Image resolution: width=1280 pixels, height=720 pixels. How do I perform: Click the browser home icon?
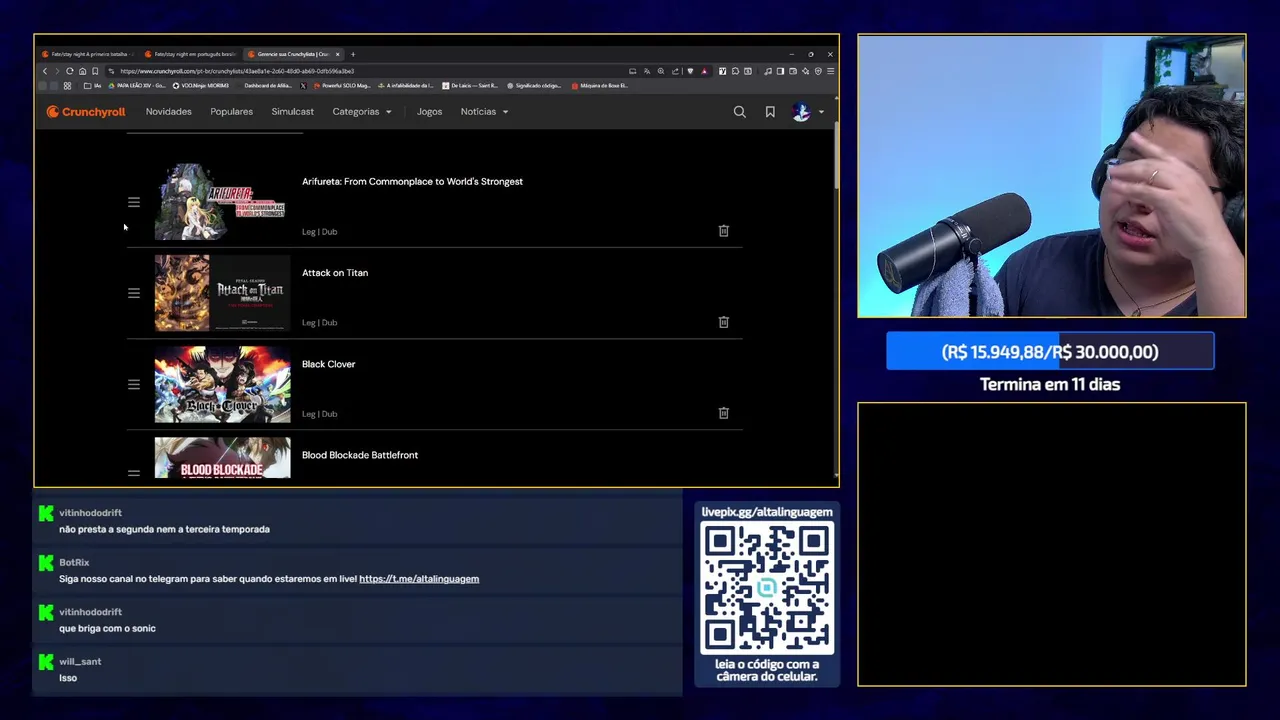(82, 71)
